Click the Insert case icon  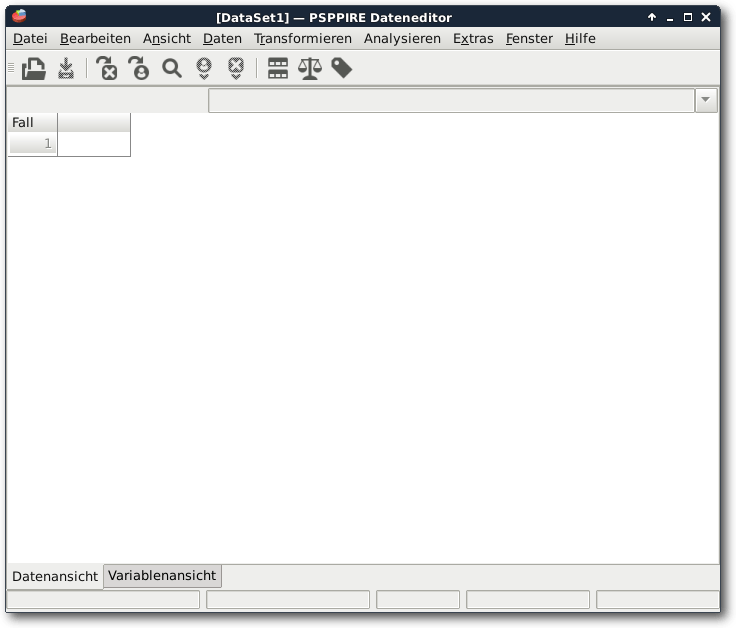pos(204,69)
